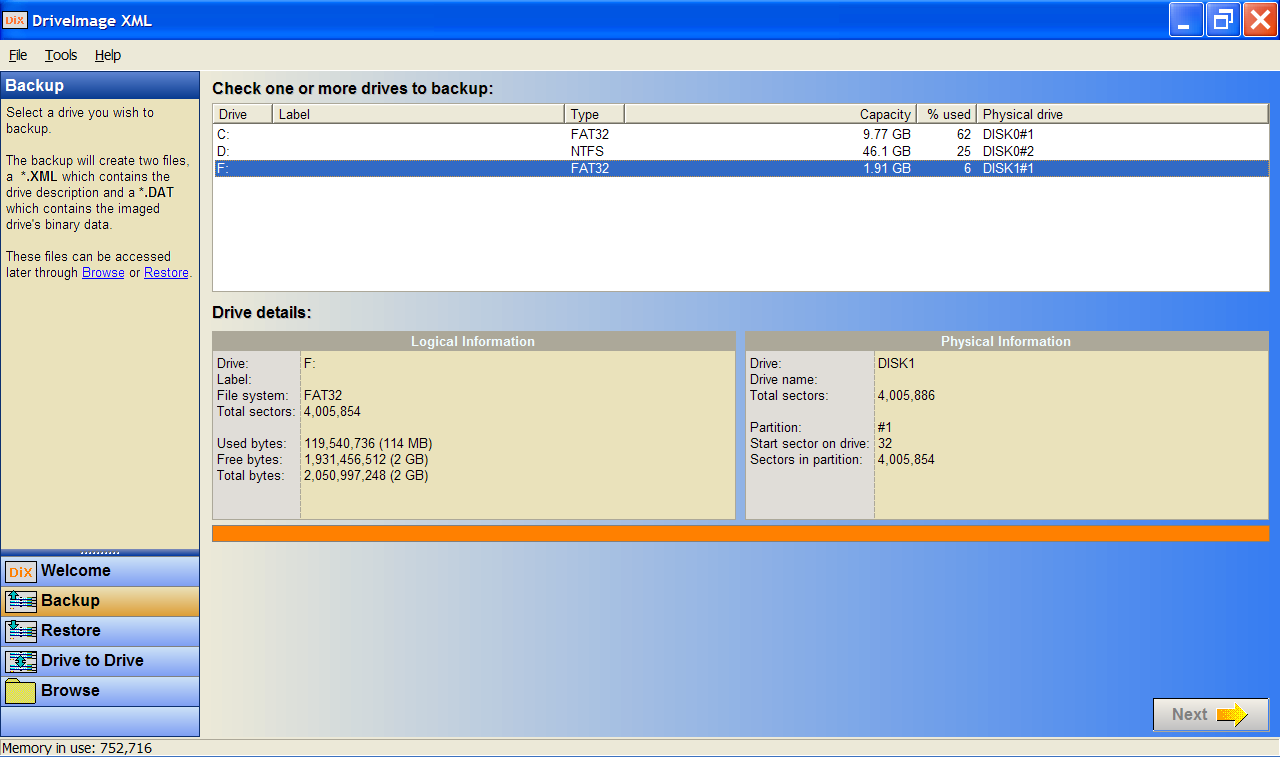This screenshot has width=1280, height=757.
Task: Click the DiX logo in title bar
Action: tap(15, 20)
